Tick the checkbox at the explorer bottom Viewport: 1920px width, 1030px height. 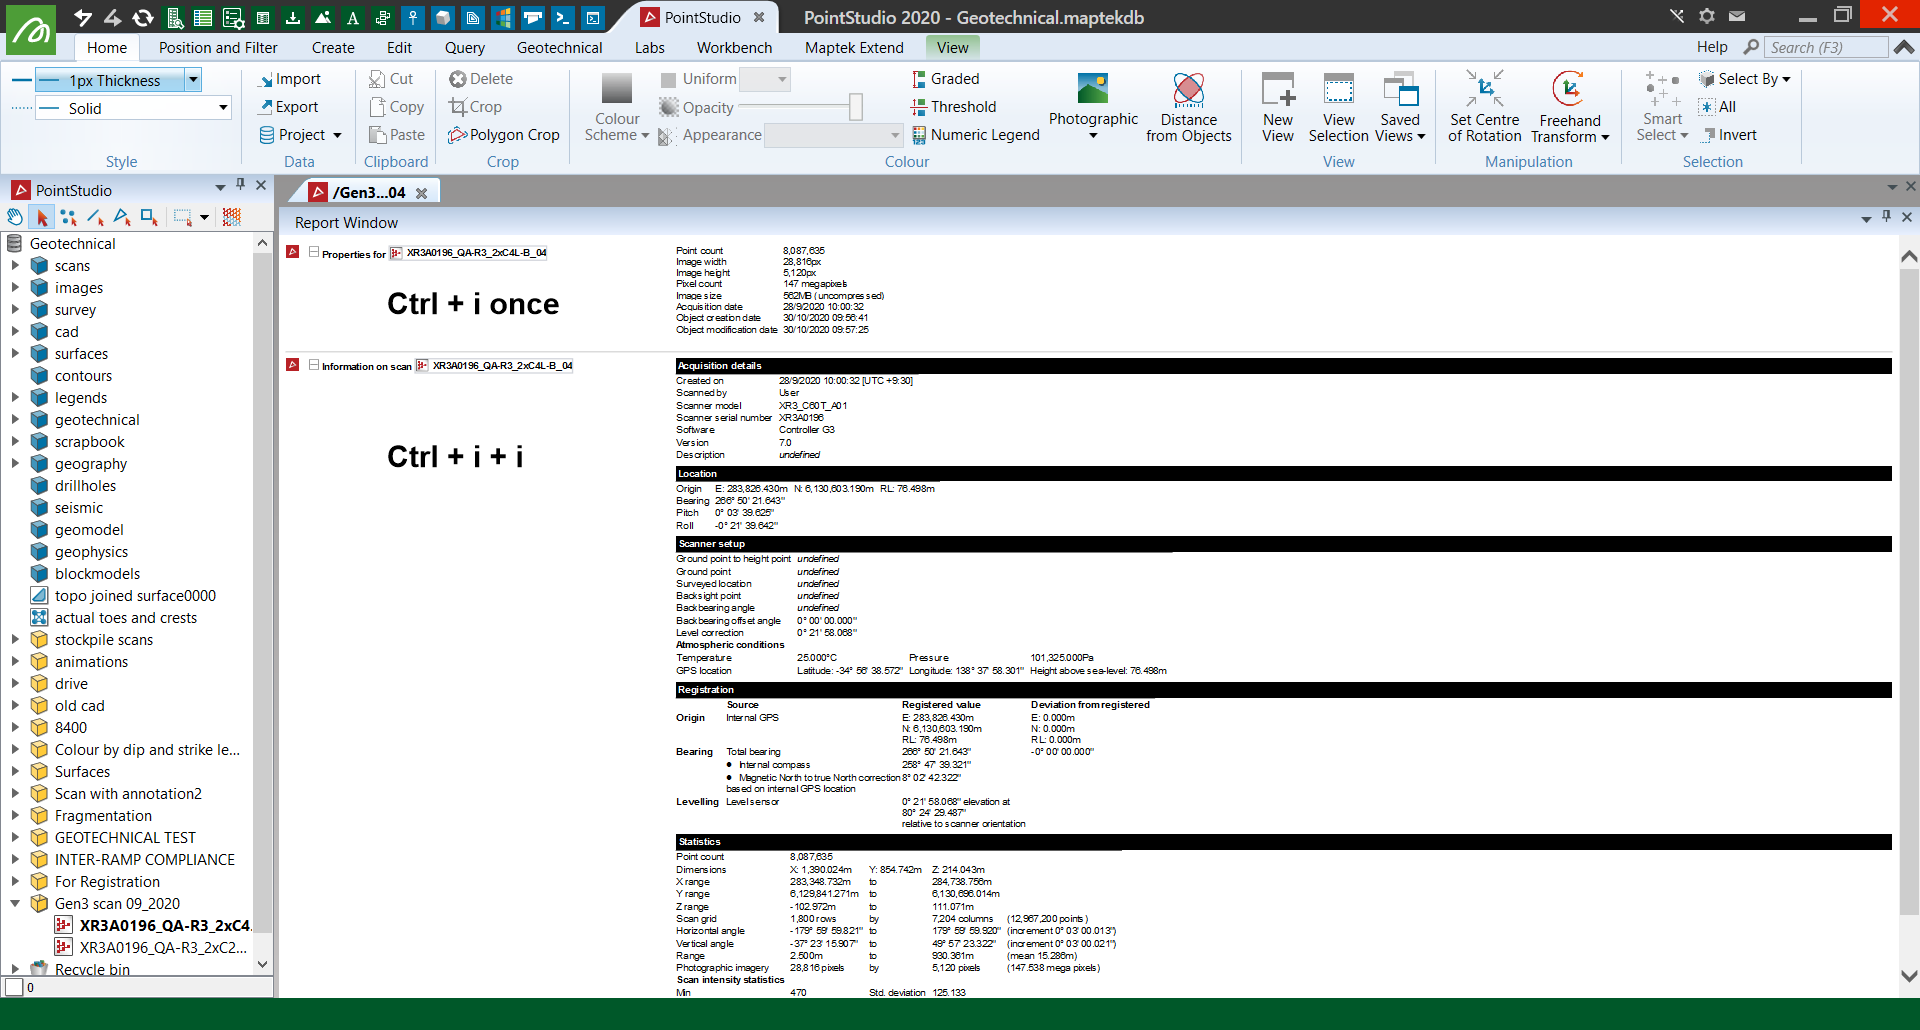[x=14, y=987]
